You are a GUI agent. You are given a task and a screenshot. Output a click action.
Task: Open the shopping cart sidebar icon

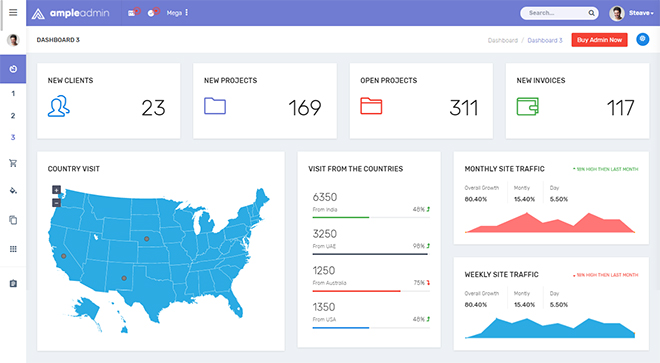point(13,163)
